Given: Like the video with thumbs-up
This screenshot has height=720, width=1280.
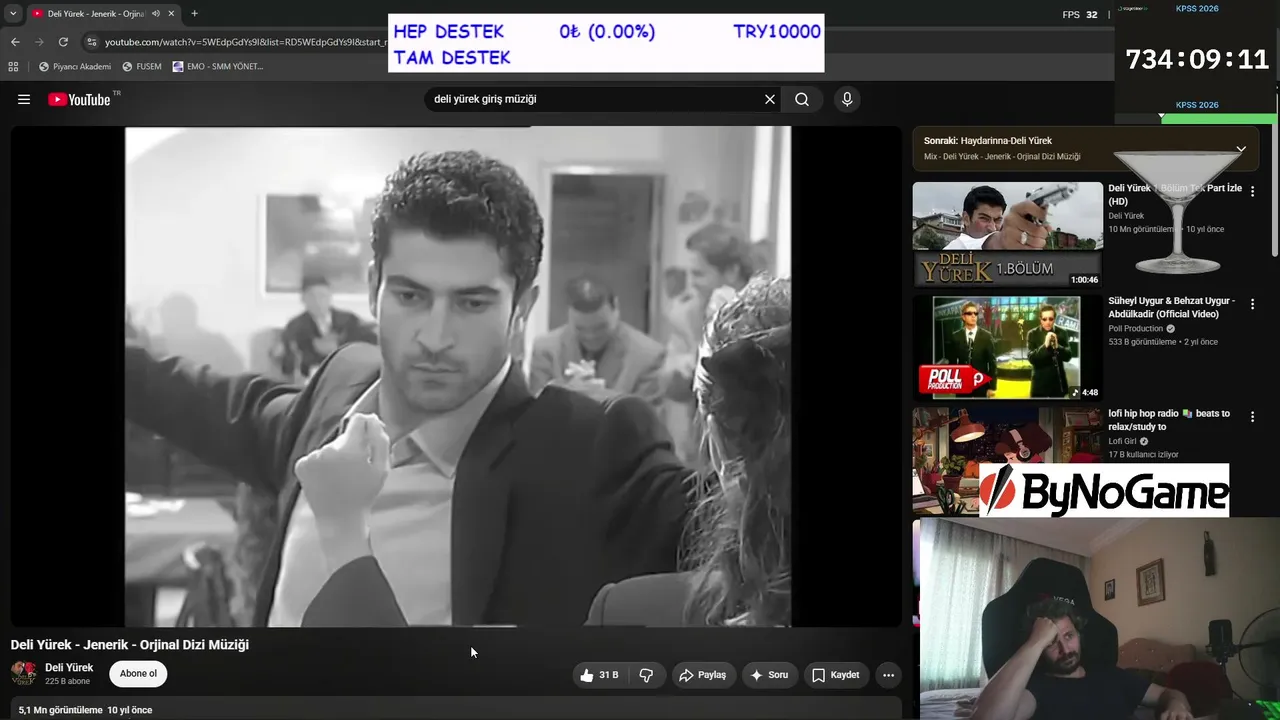Looking at the screenshot, I should tap(598, 675).
